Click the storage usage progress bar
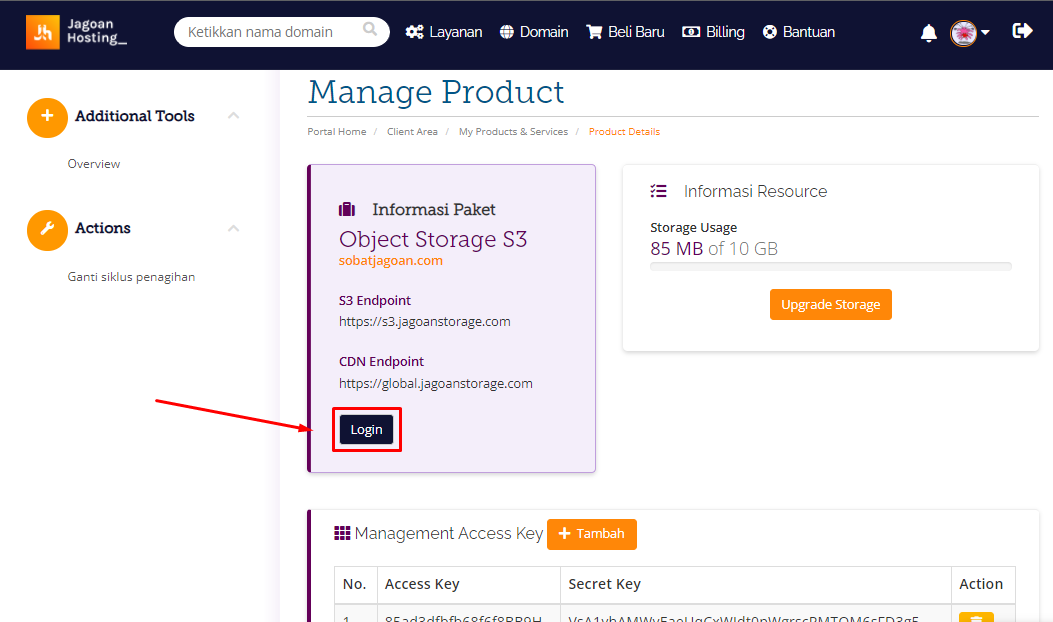The height and width of the screenshot is (622, 1053). pyautogui.click(x=830, y=267)
